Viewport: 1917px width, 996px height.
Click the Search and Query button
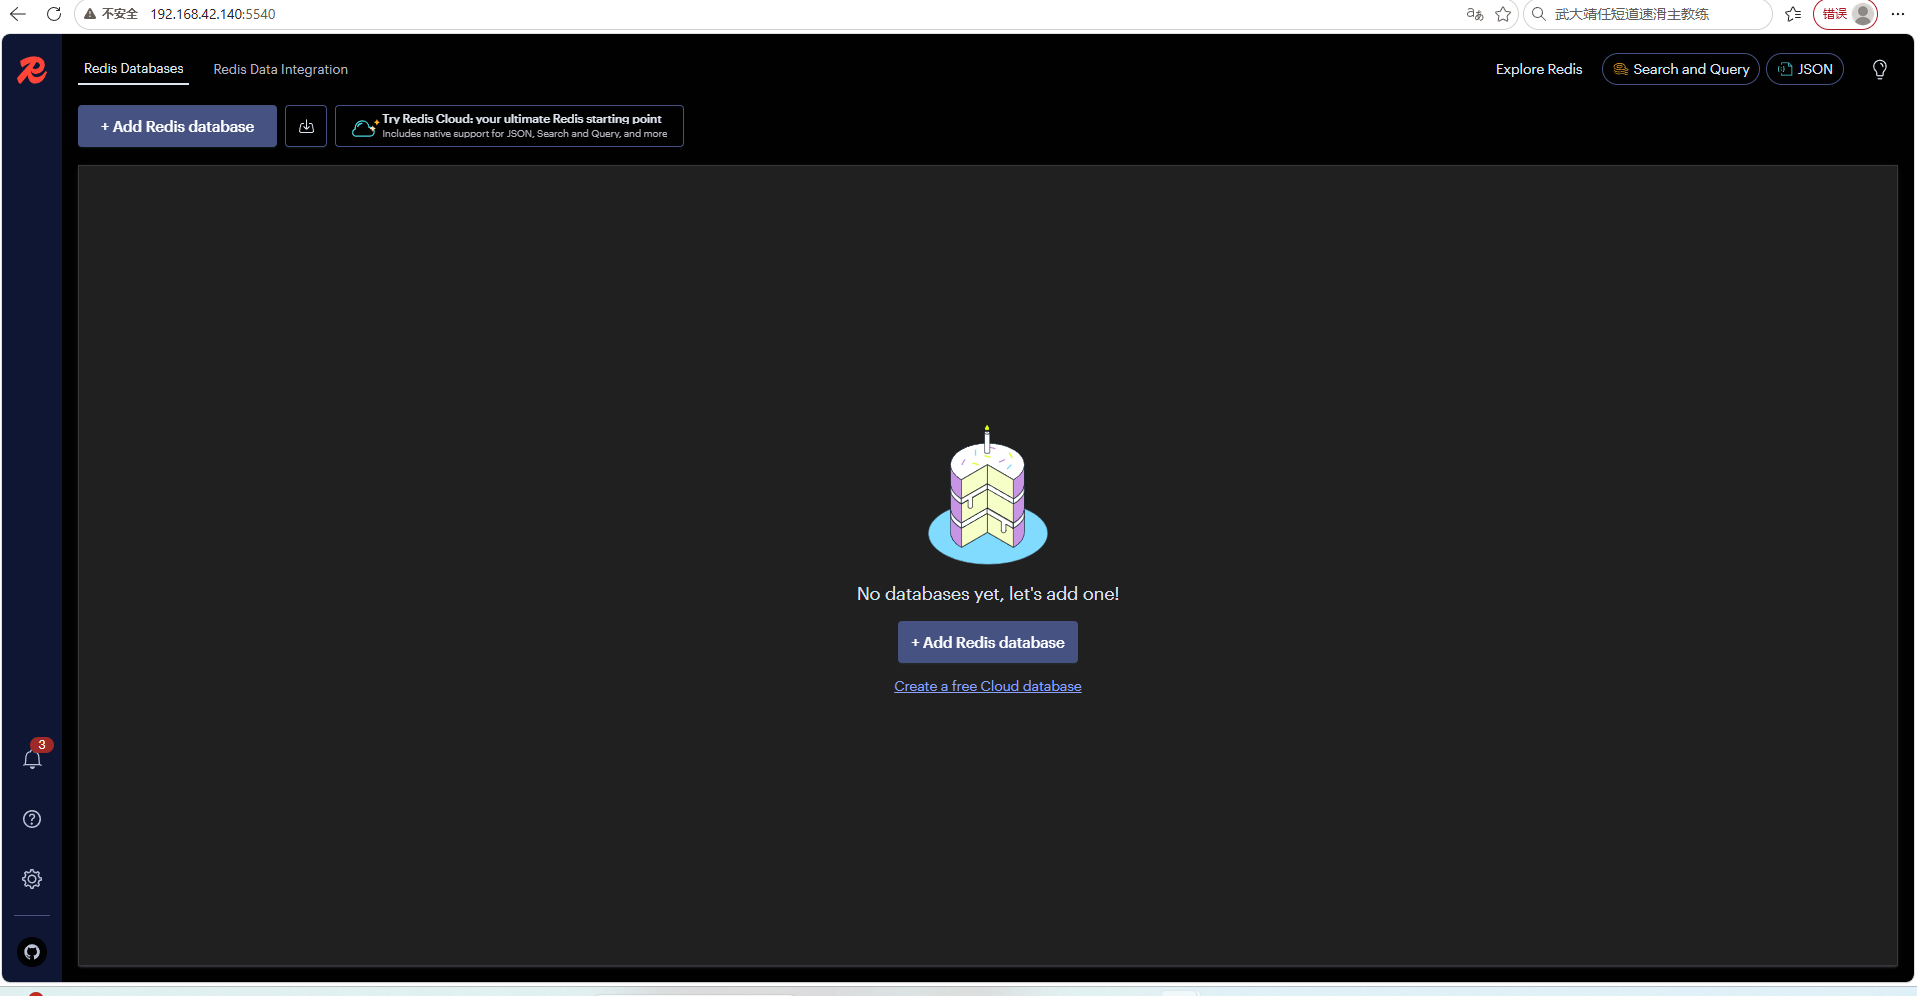(x=1681, y=69)
